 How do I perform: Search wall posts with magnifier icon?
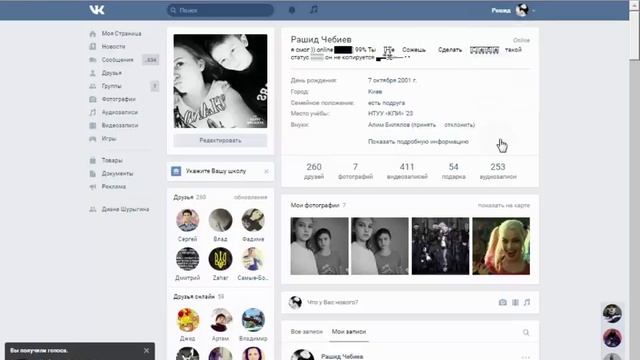click(526, 332)
